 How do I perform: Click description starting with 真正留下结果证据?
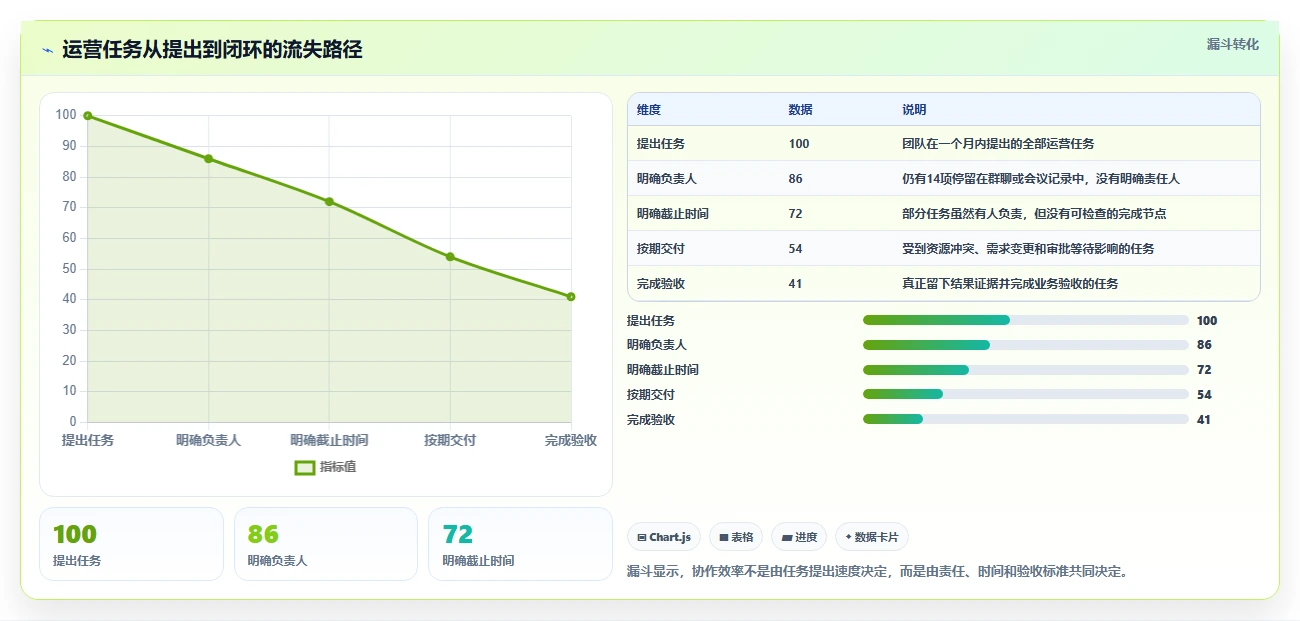pyautogui.click(x=1010, y=284)
